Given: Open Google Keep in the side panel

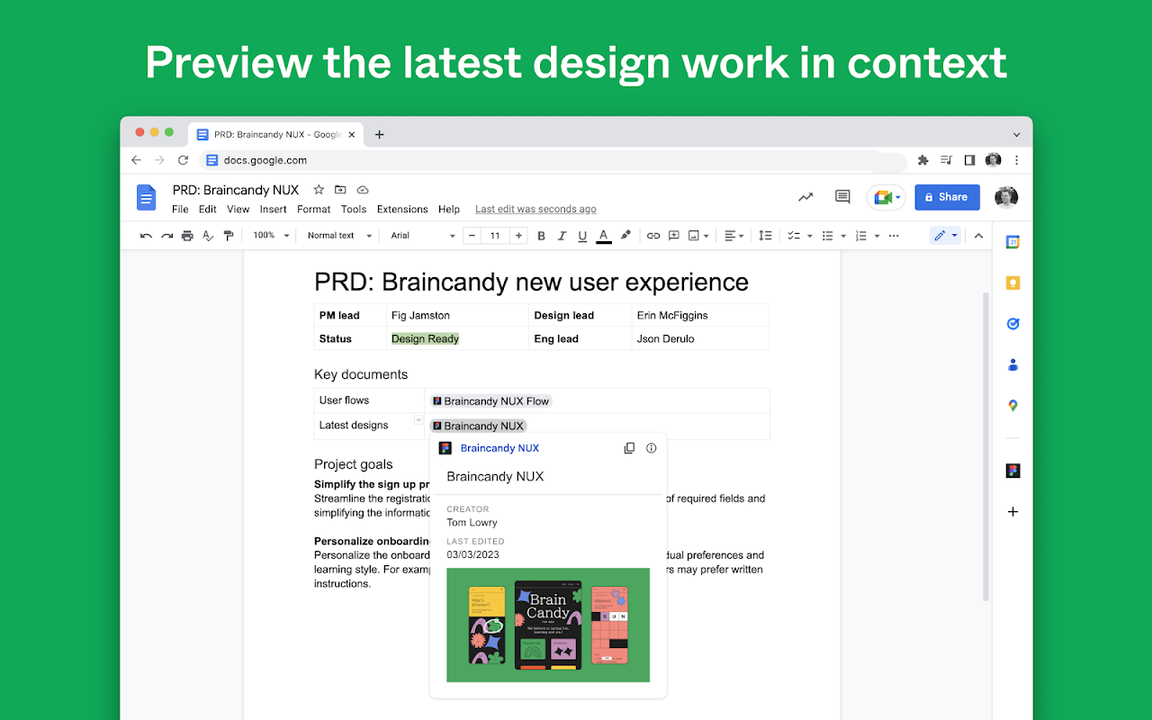Looking at the screenshot, I should 1013,283.
